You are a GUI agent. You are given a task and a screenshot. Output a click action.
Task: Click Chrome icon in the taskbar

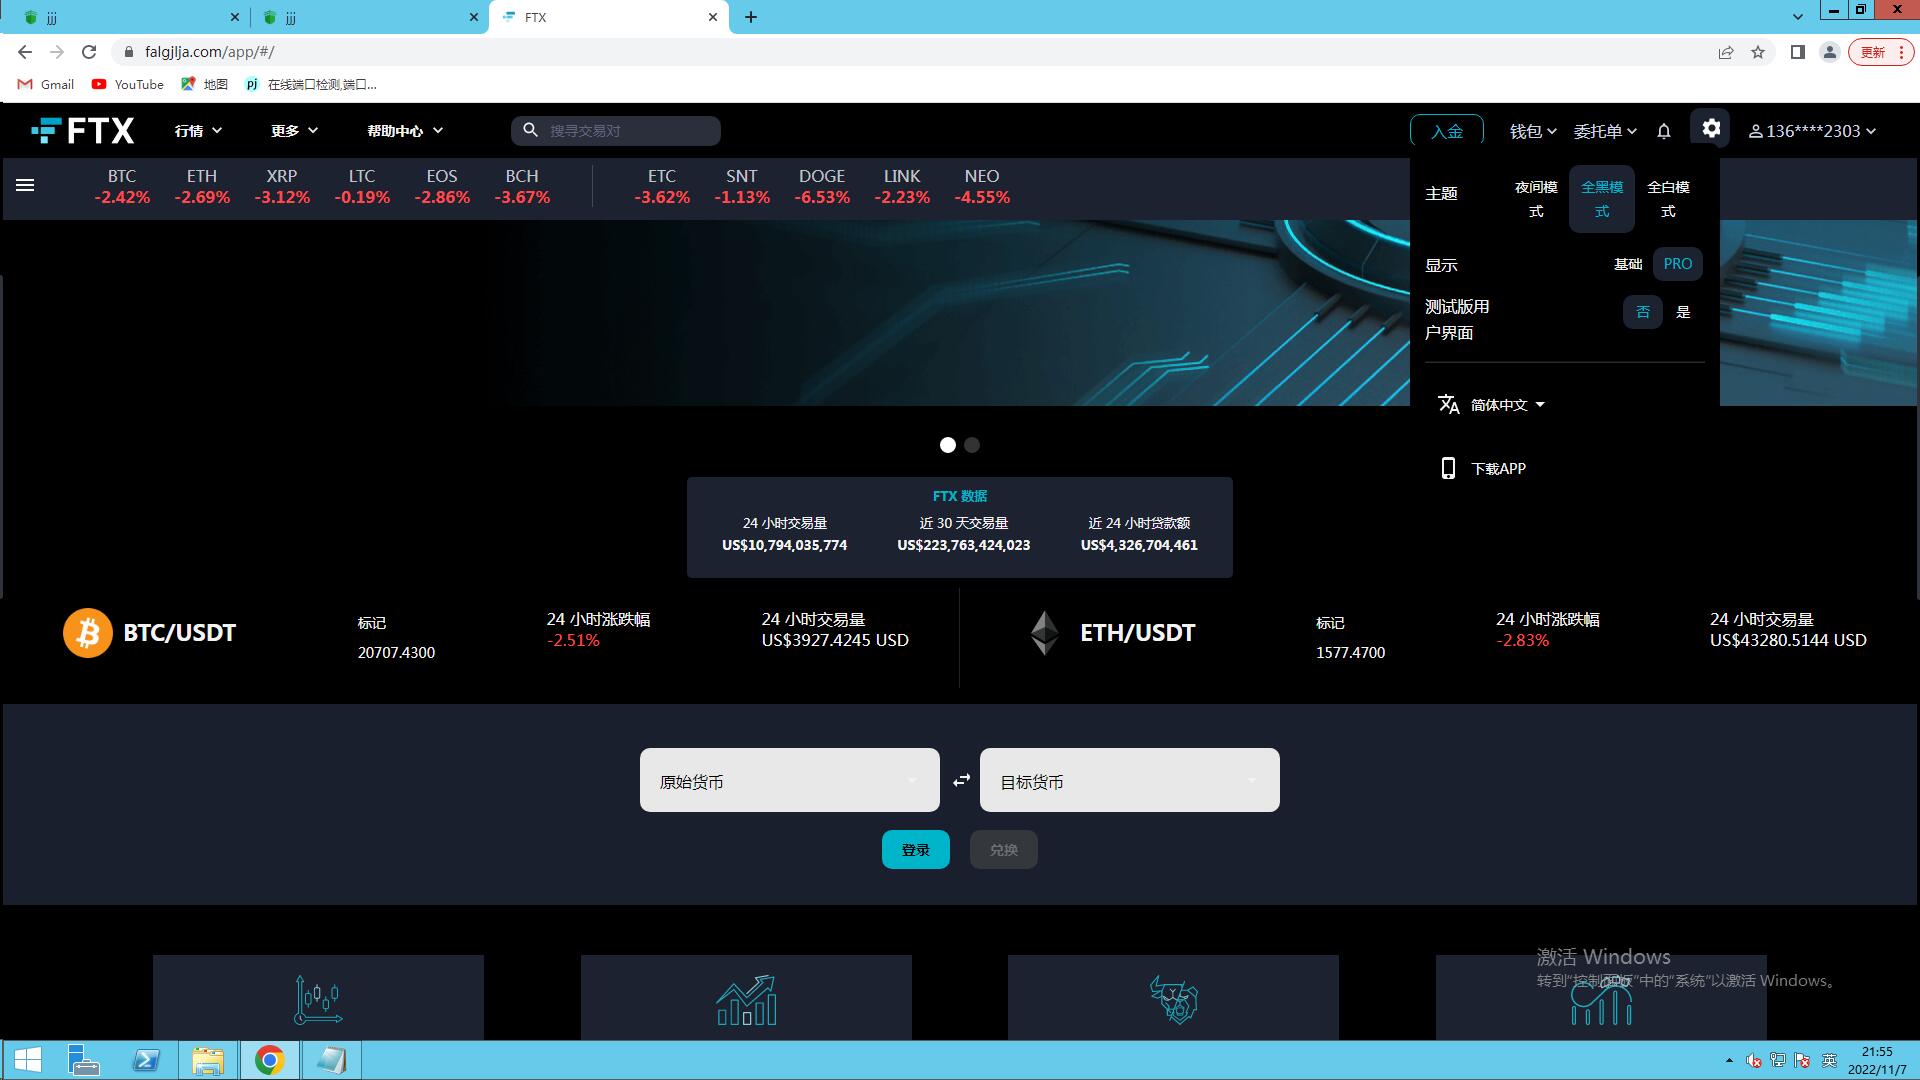click(x=269, y=1060)
